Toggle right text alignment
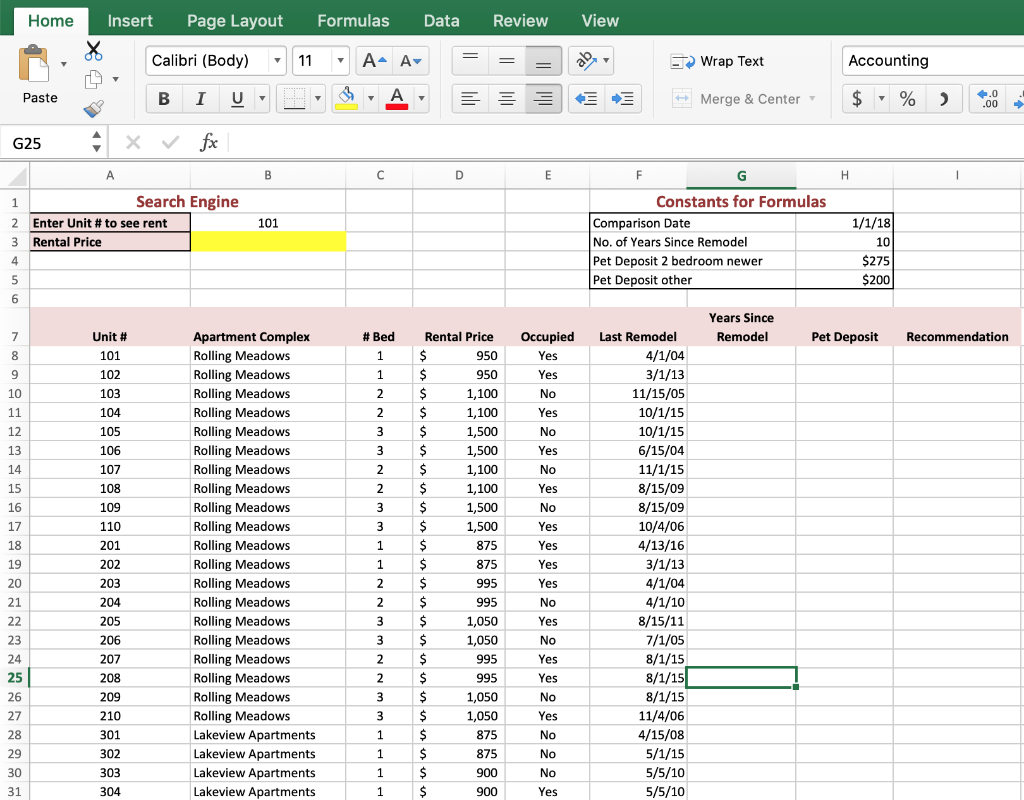Screen dimensions: 1024x800 pos(542,99)
